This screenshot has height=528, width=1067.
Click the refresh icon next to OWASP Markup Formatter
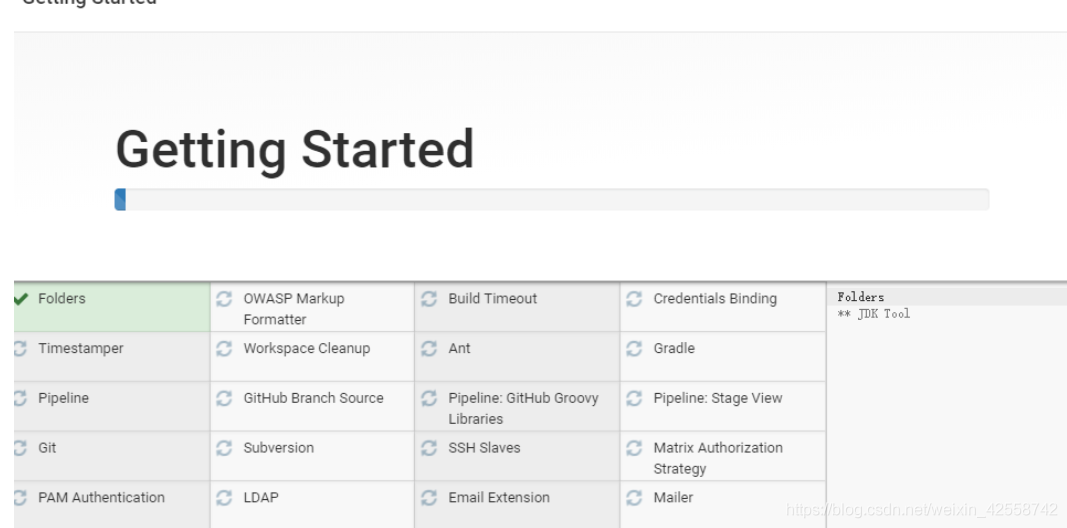click(x=224, y=299)
